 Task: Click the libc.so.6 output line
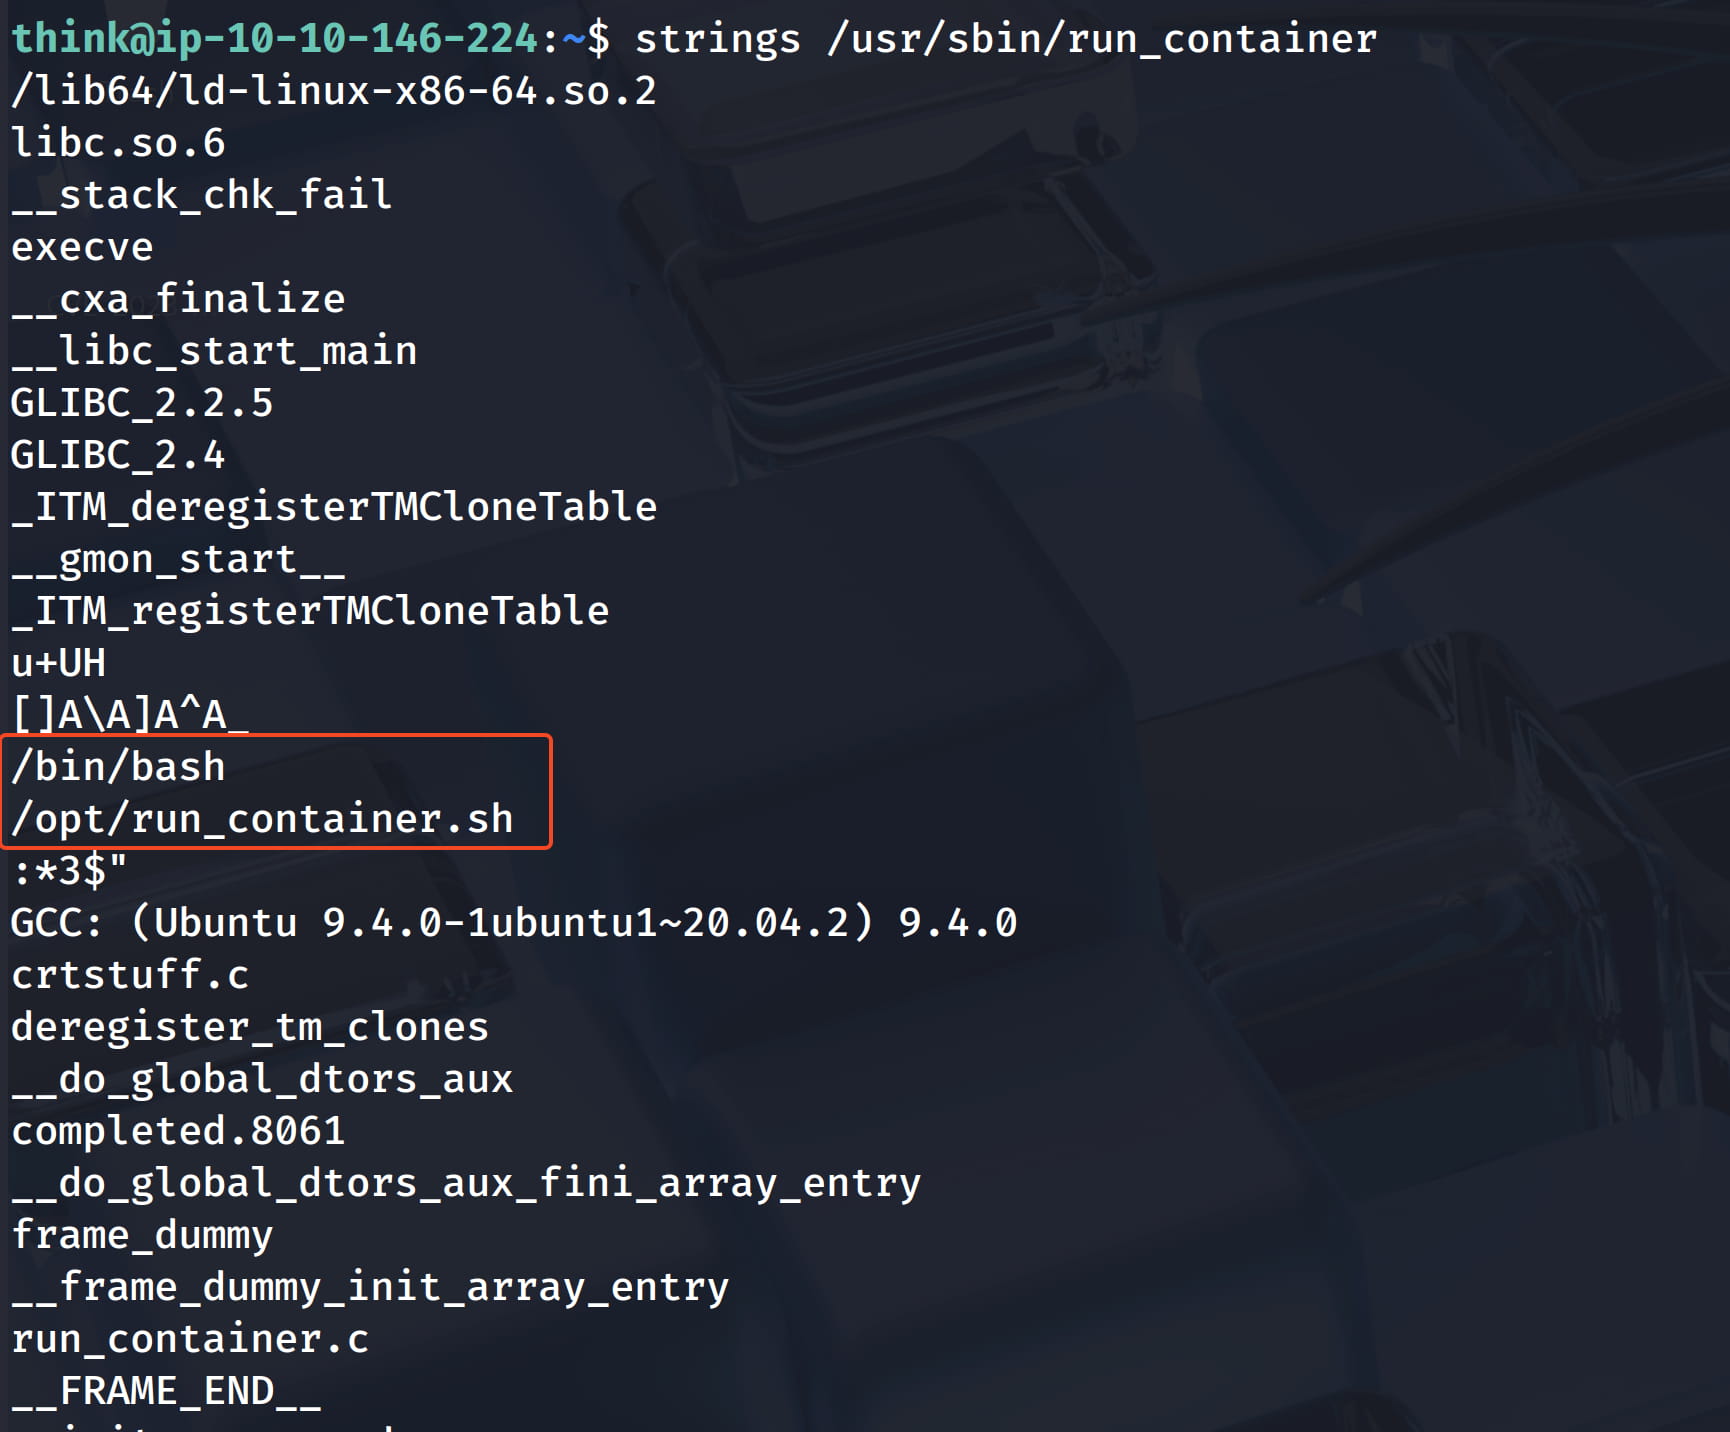(x=118, y=143)
